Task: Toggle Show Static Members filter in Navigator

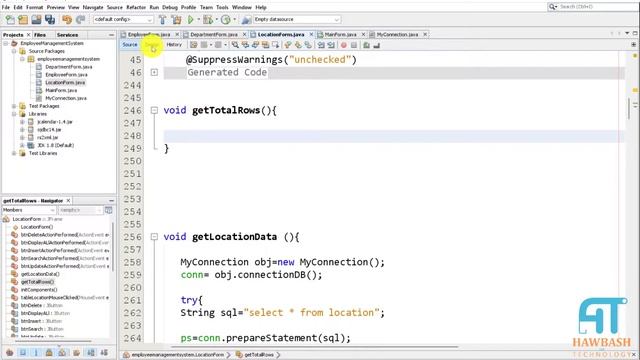Action: click(x=36, y=352)
